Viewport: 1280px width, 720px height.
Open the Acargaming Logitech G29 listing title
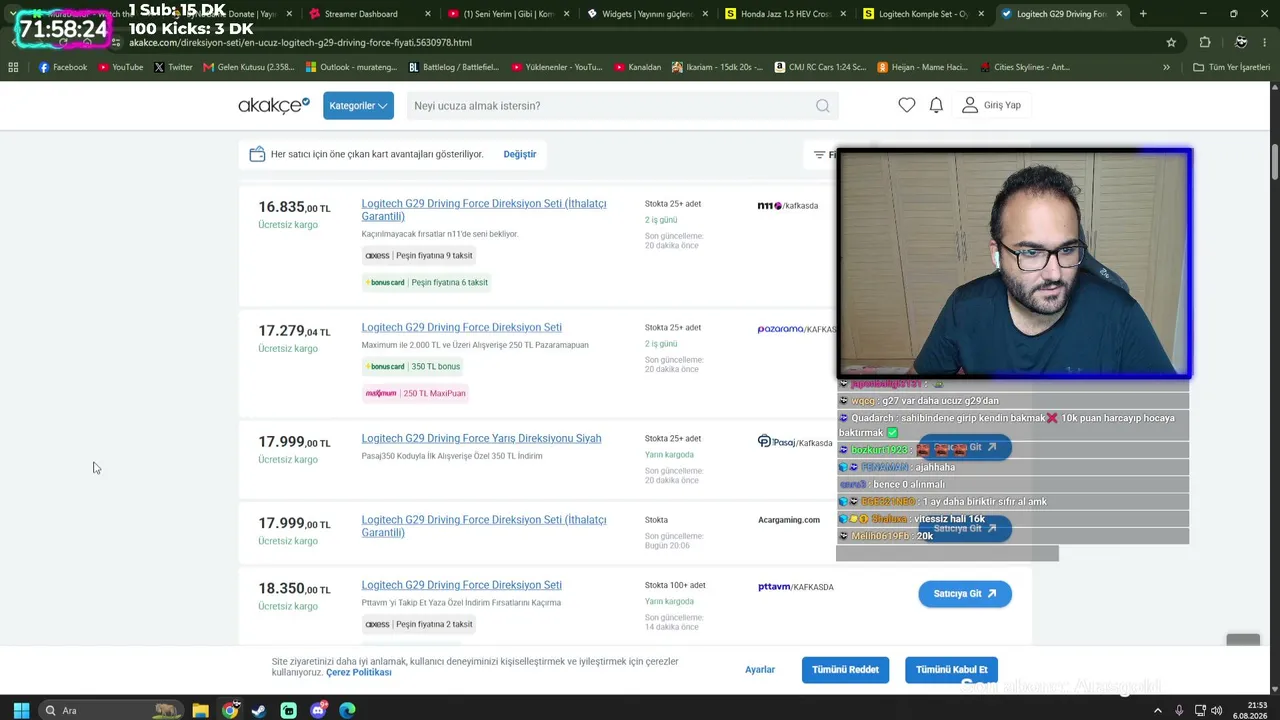484,526
